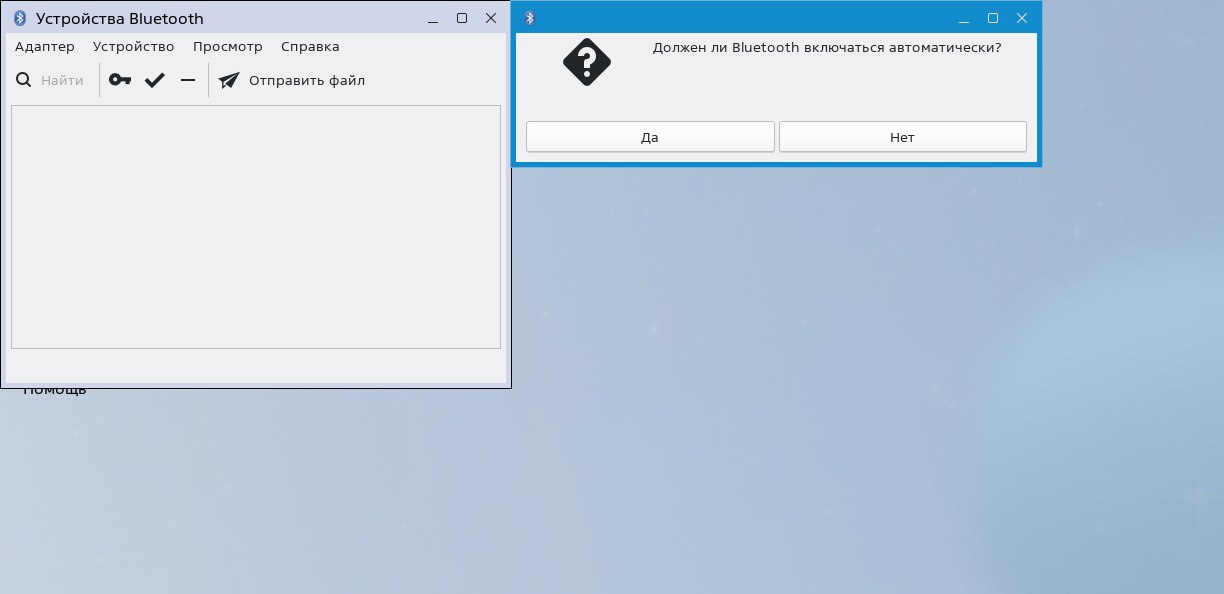Screen dimensions: 1224x594
Task: Click the question mark dialog icon
Action: [587, 63]
